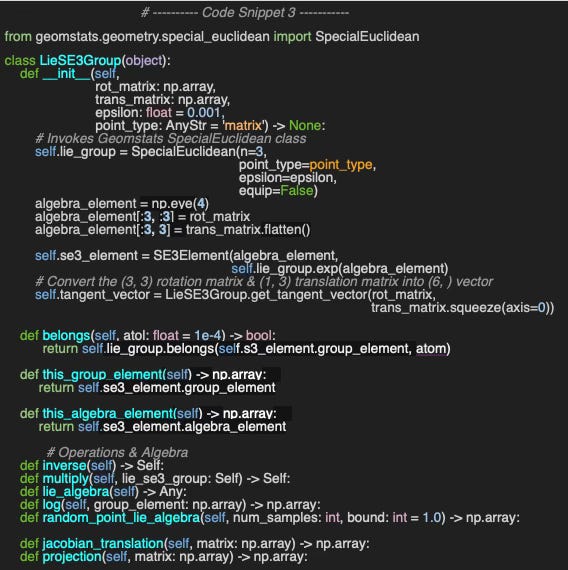This screenshot has height=570, width=568.
Task: Click the projection method definition
Action: click(164, 557)
